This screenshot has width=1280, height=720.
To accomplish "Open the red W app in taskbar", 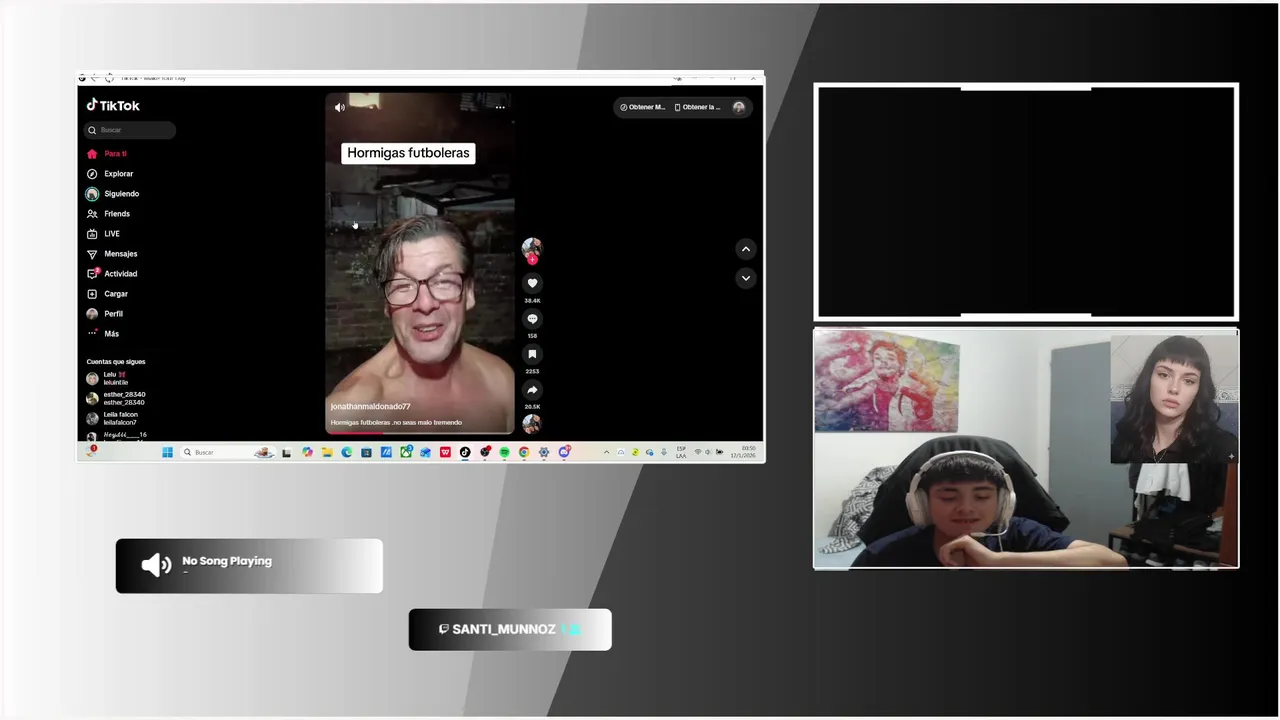I will pyautogui.click(x=445, y=453).
